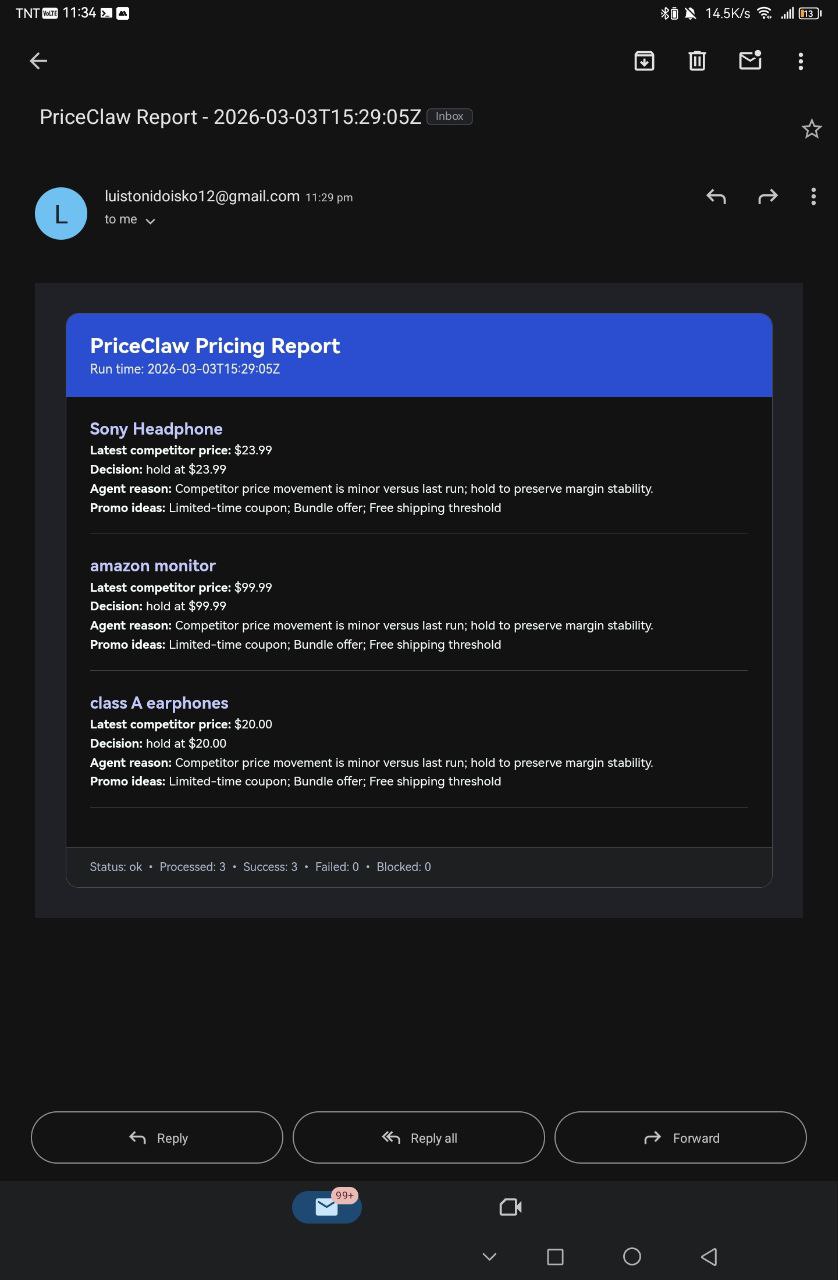Reply via the reply arrow beside the sender
The image size is (838, 1280).
tap(716, 196)
